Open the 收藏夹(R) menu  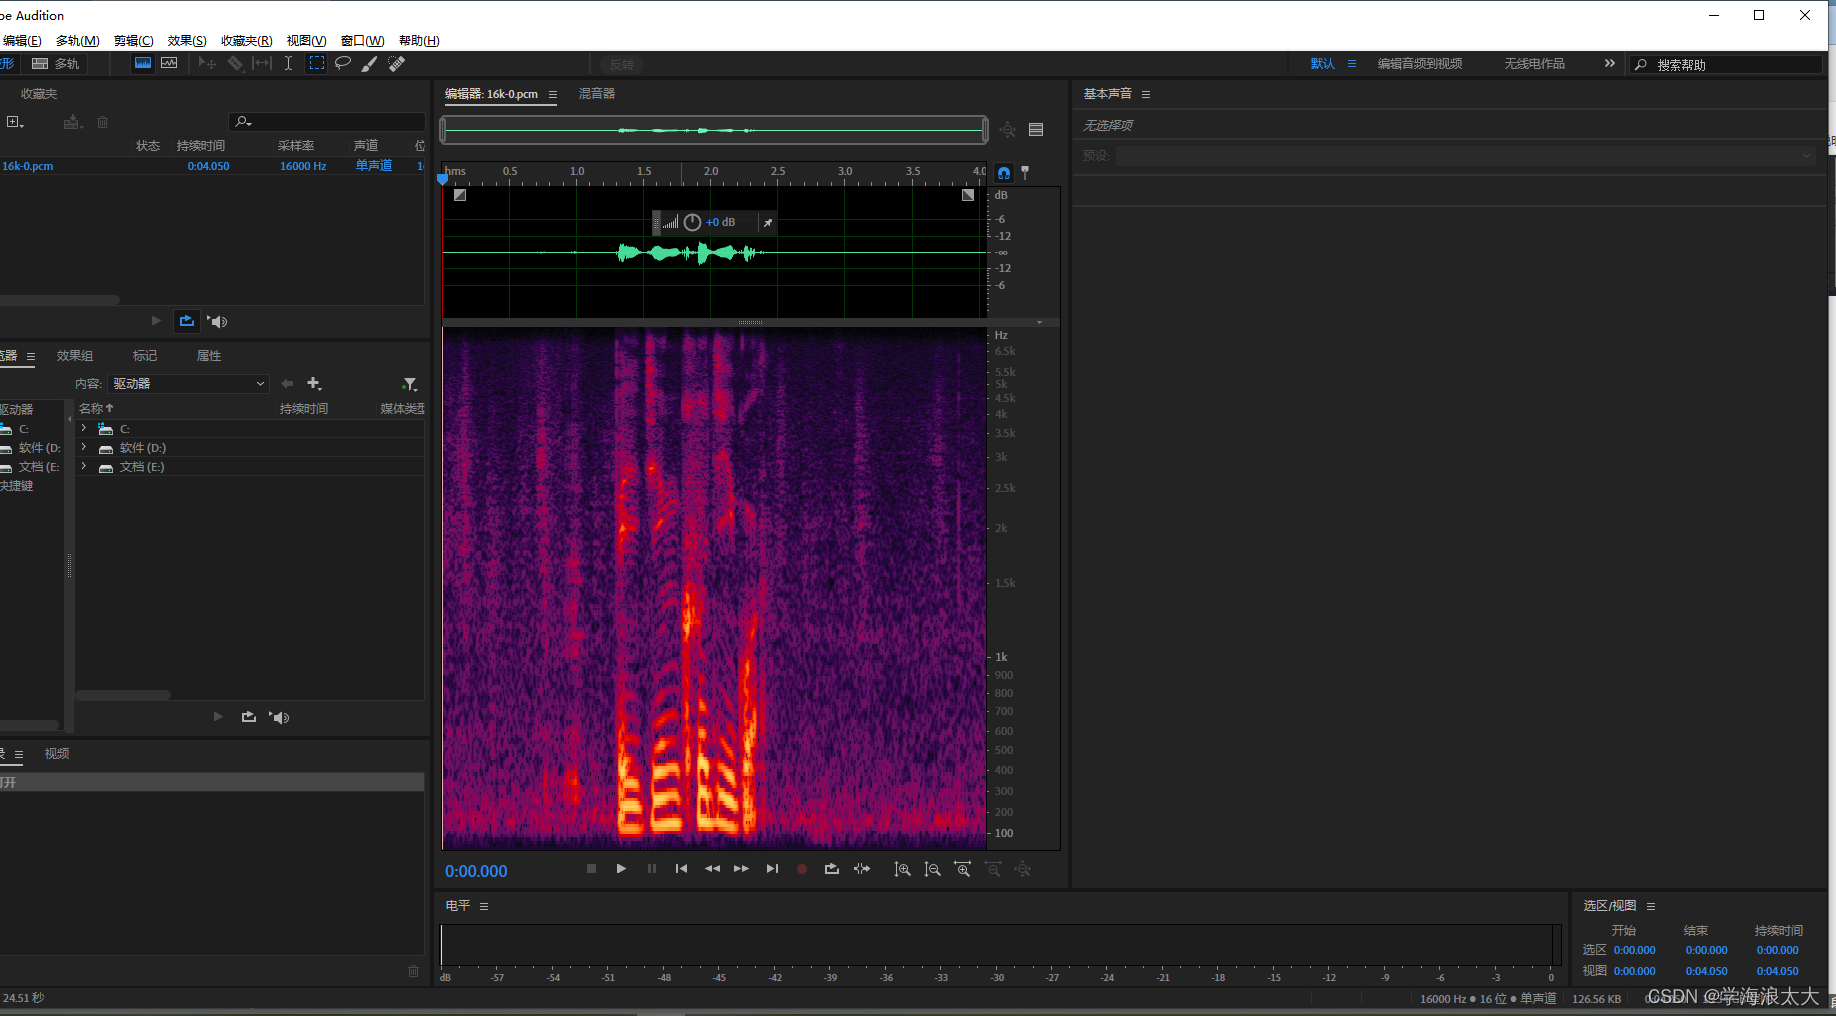point(247,40)
